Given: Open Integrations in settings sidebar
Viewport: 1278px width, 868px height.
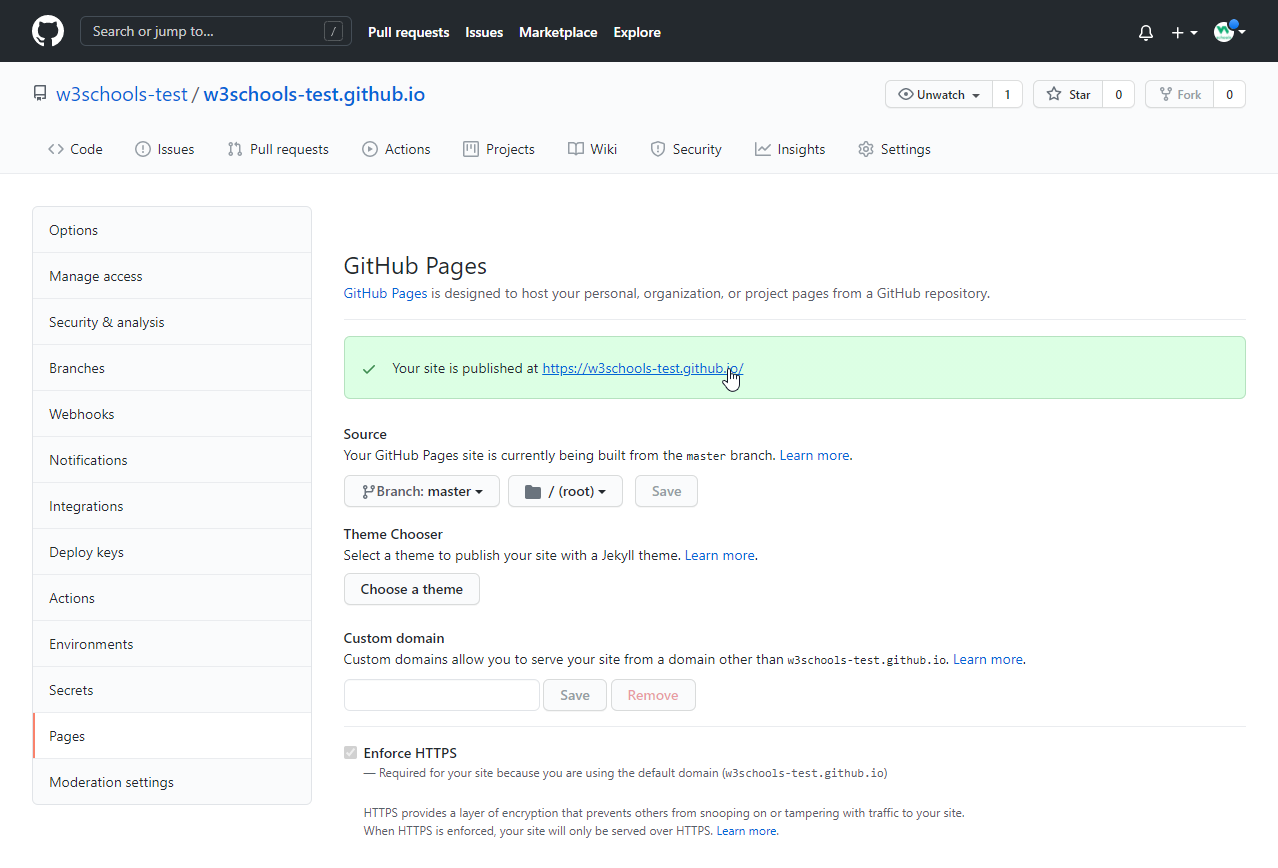Looking at the screenshot, I should pos(172,506).
